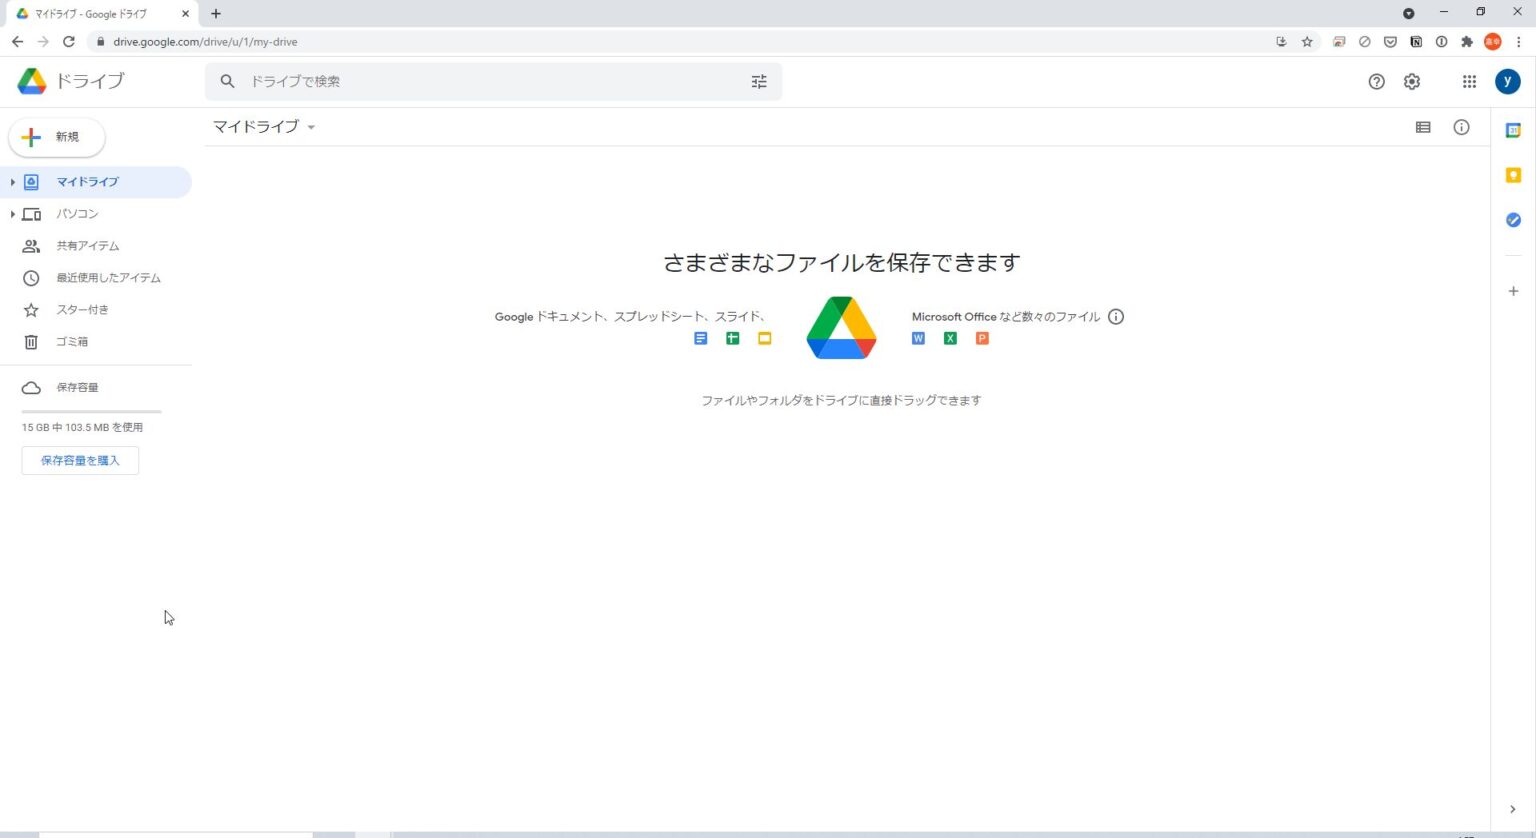
Task: Toggle the list view layout
Action: [x=1422, y=127]
